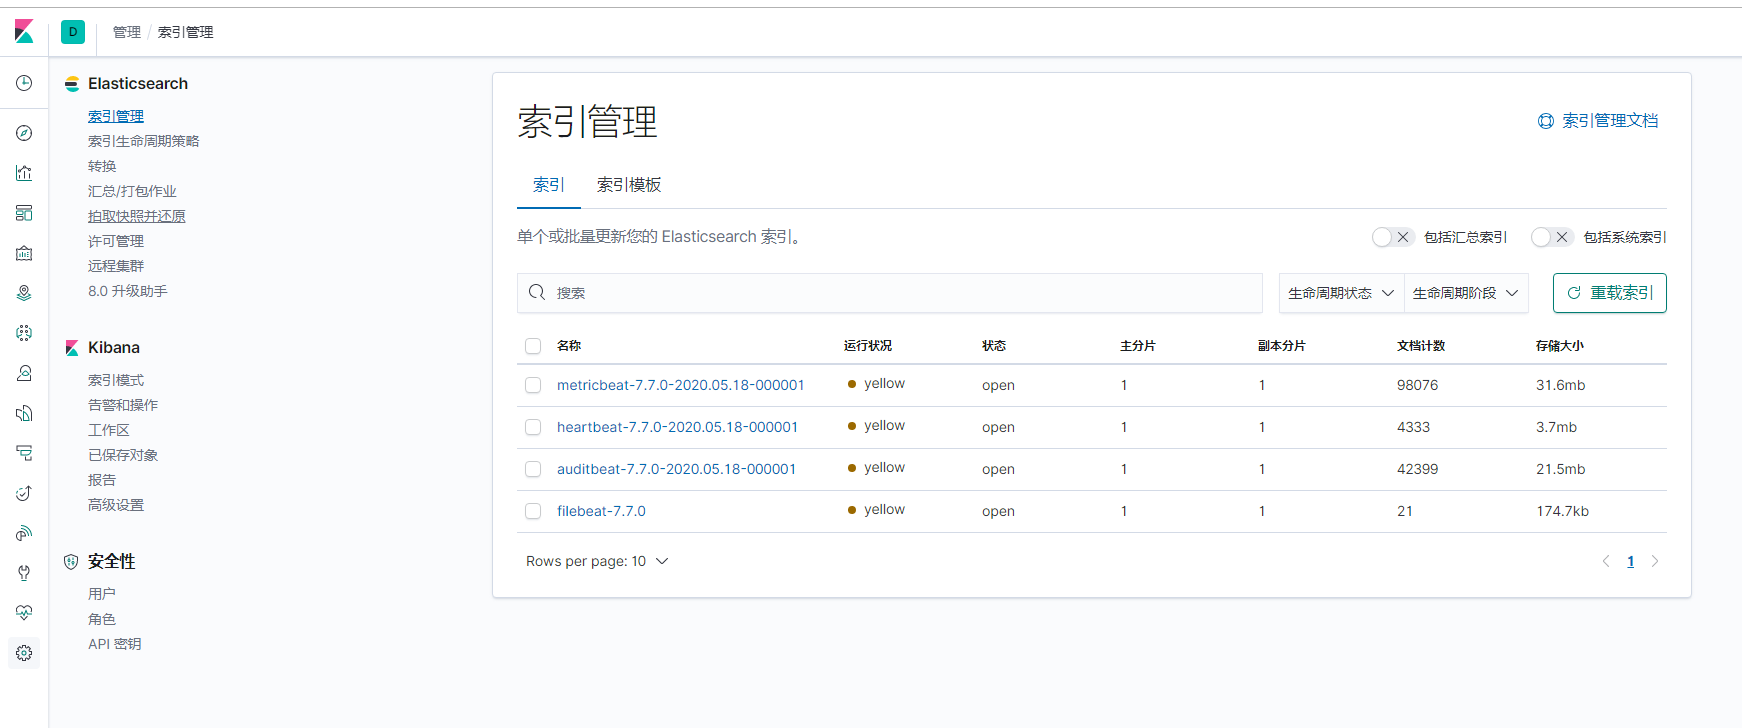
Task: Open the metricbeat-7.7.0-2020.05.18-000001 index link
Action: [x=681, y=385]
